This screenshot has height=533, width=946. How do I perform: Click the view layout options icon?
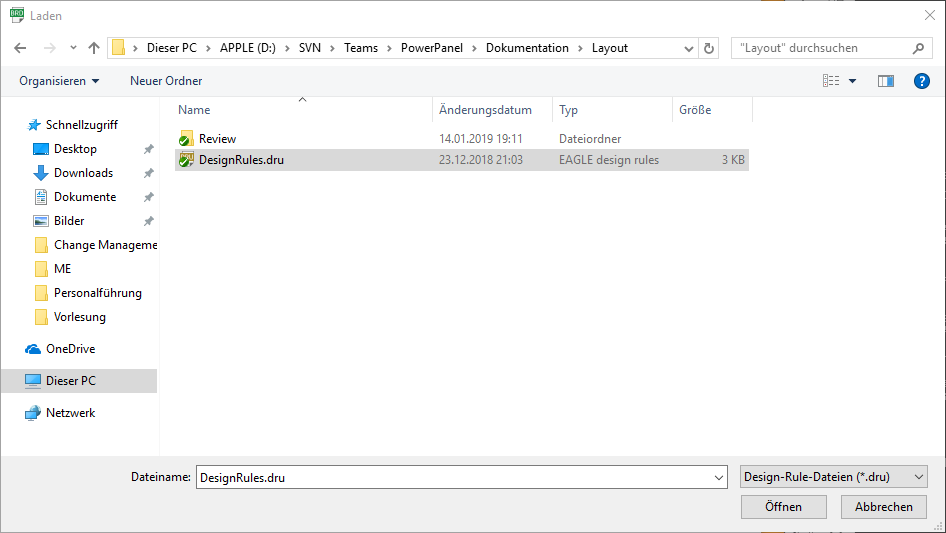click(831, 81)
